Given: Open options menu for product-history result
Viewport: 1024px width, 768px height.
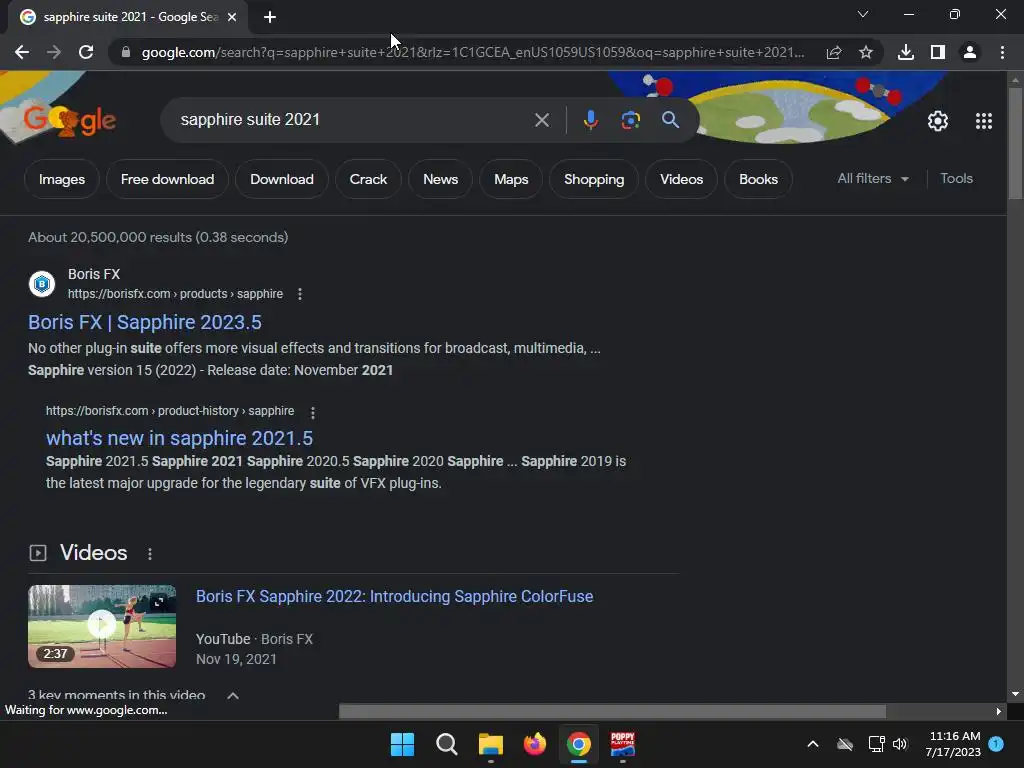Looking at the screenshot, I should point(313,413).
